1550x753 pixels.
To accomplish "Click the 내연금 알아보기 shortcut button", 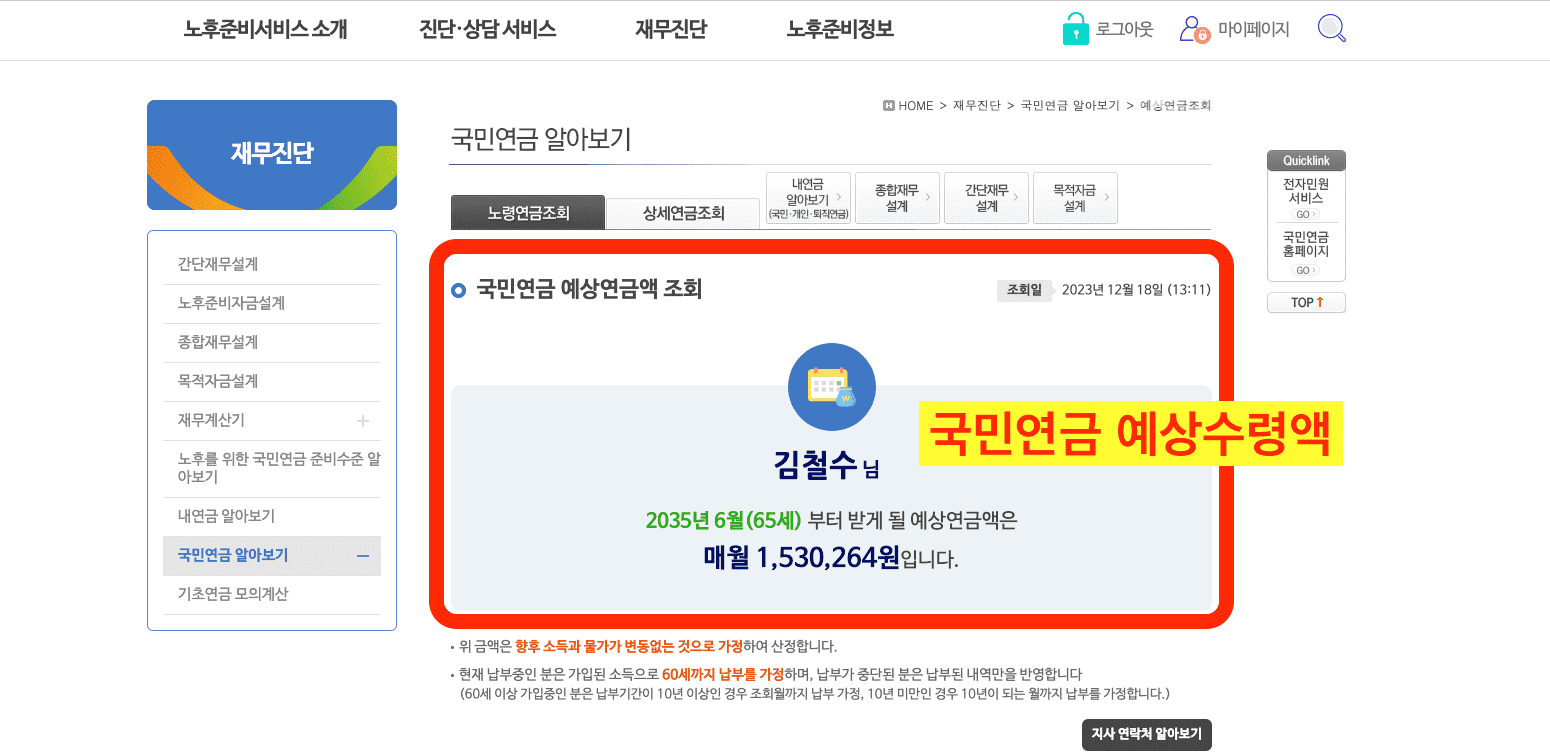I will click(x=808, y=198).
